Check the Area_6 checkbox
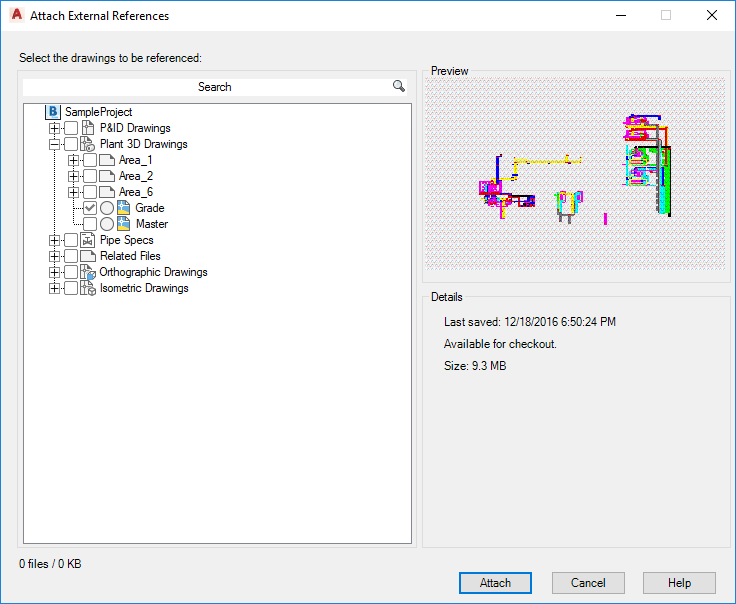Viewport: 736px width, 604px height. (x=90, y=192)
